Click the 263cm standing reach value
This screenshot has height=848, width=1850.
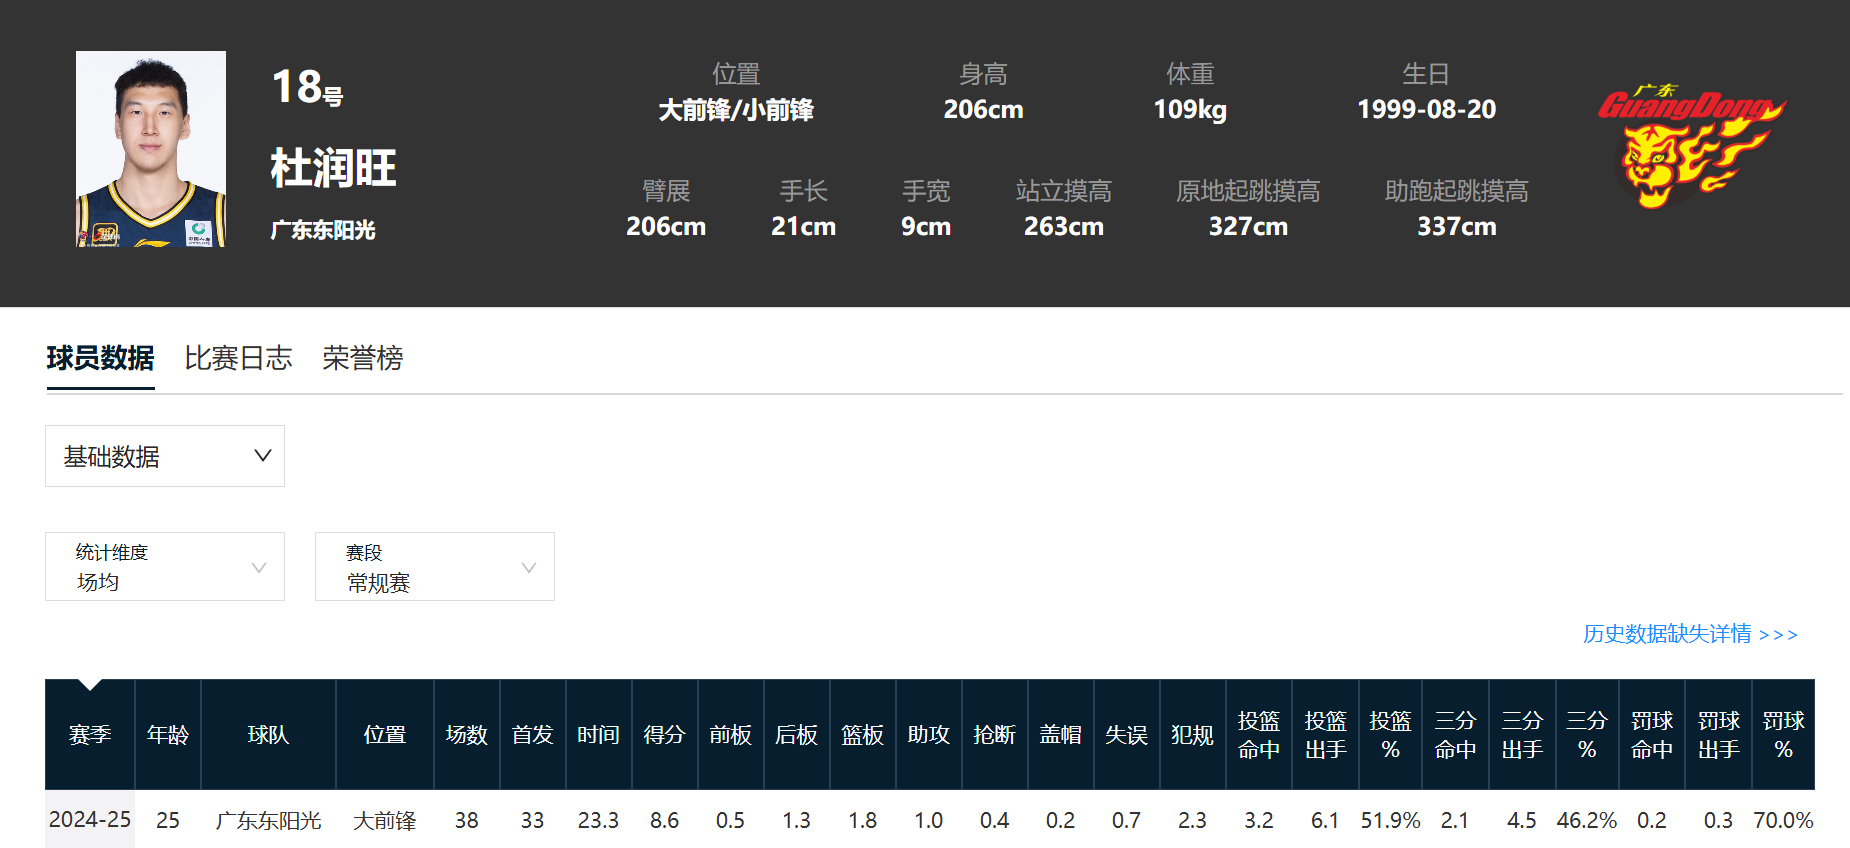(1063, 226)
